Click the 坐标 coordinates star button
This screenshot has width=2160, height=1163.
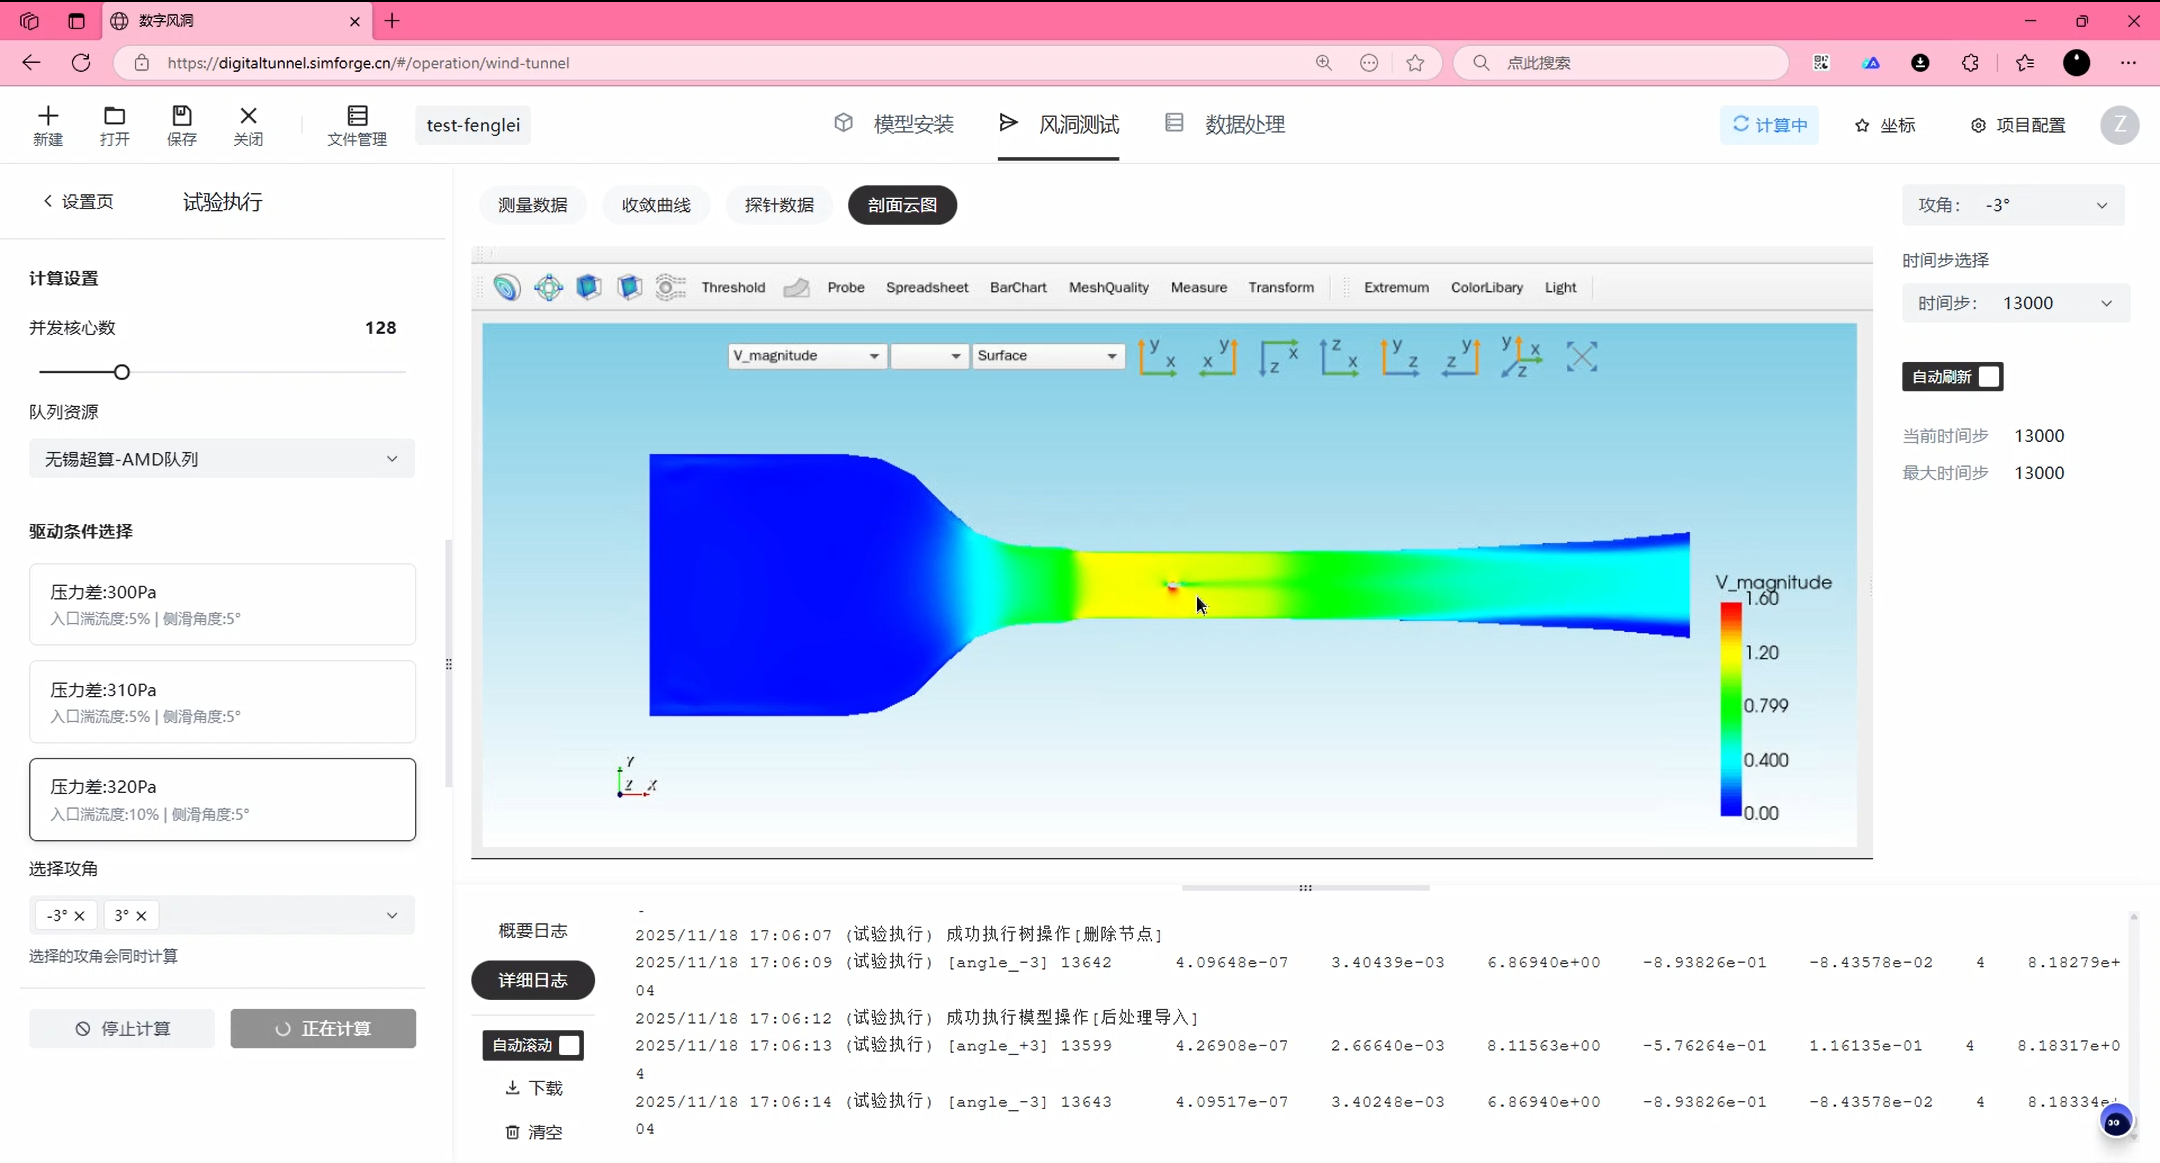(1885, 125)
